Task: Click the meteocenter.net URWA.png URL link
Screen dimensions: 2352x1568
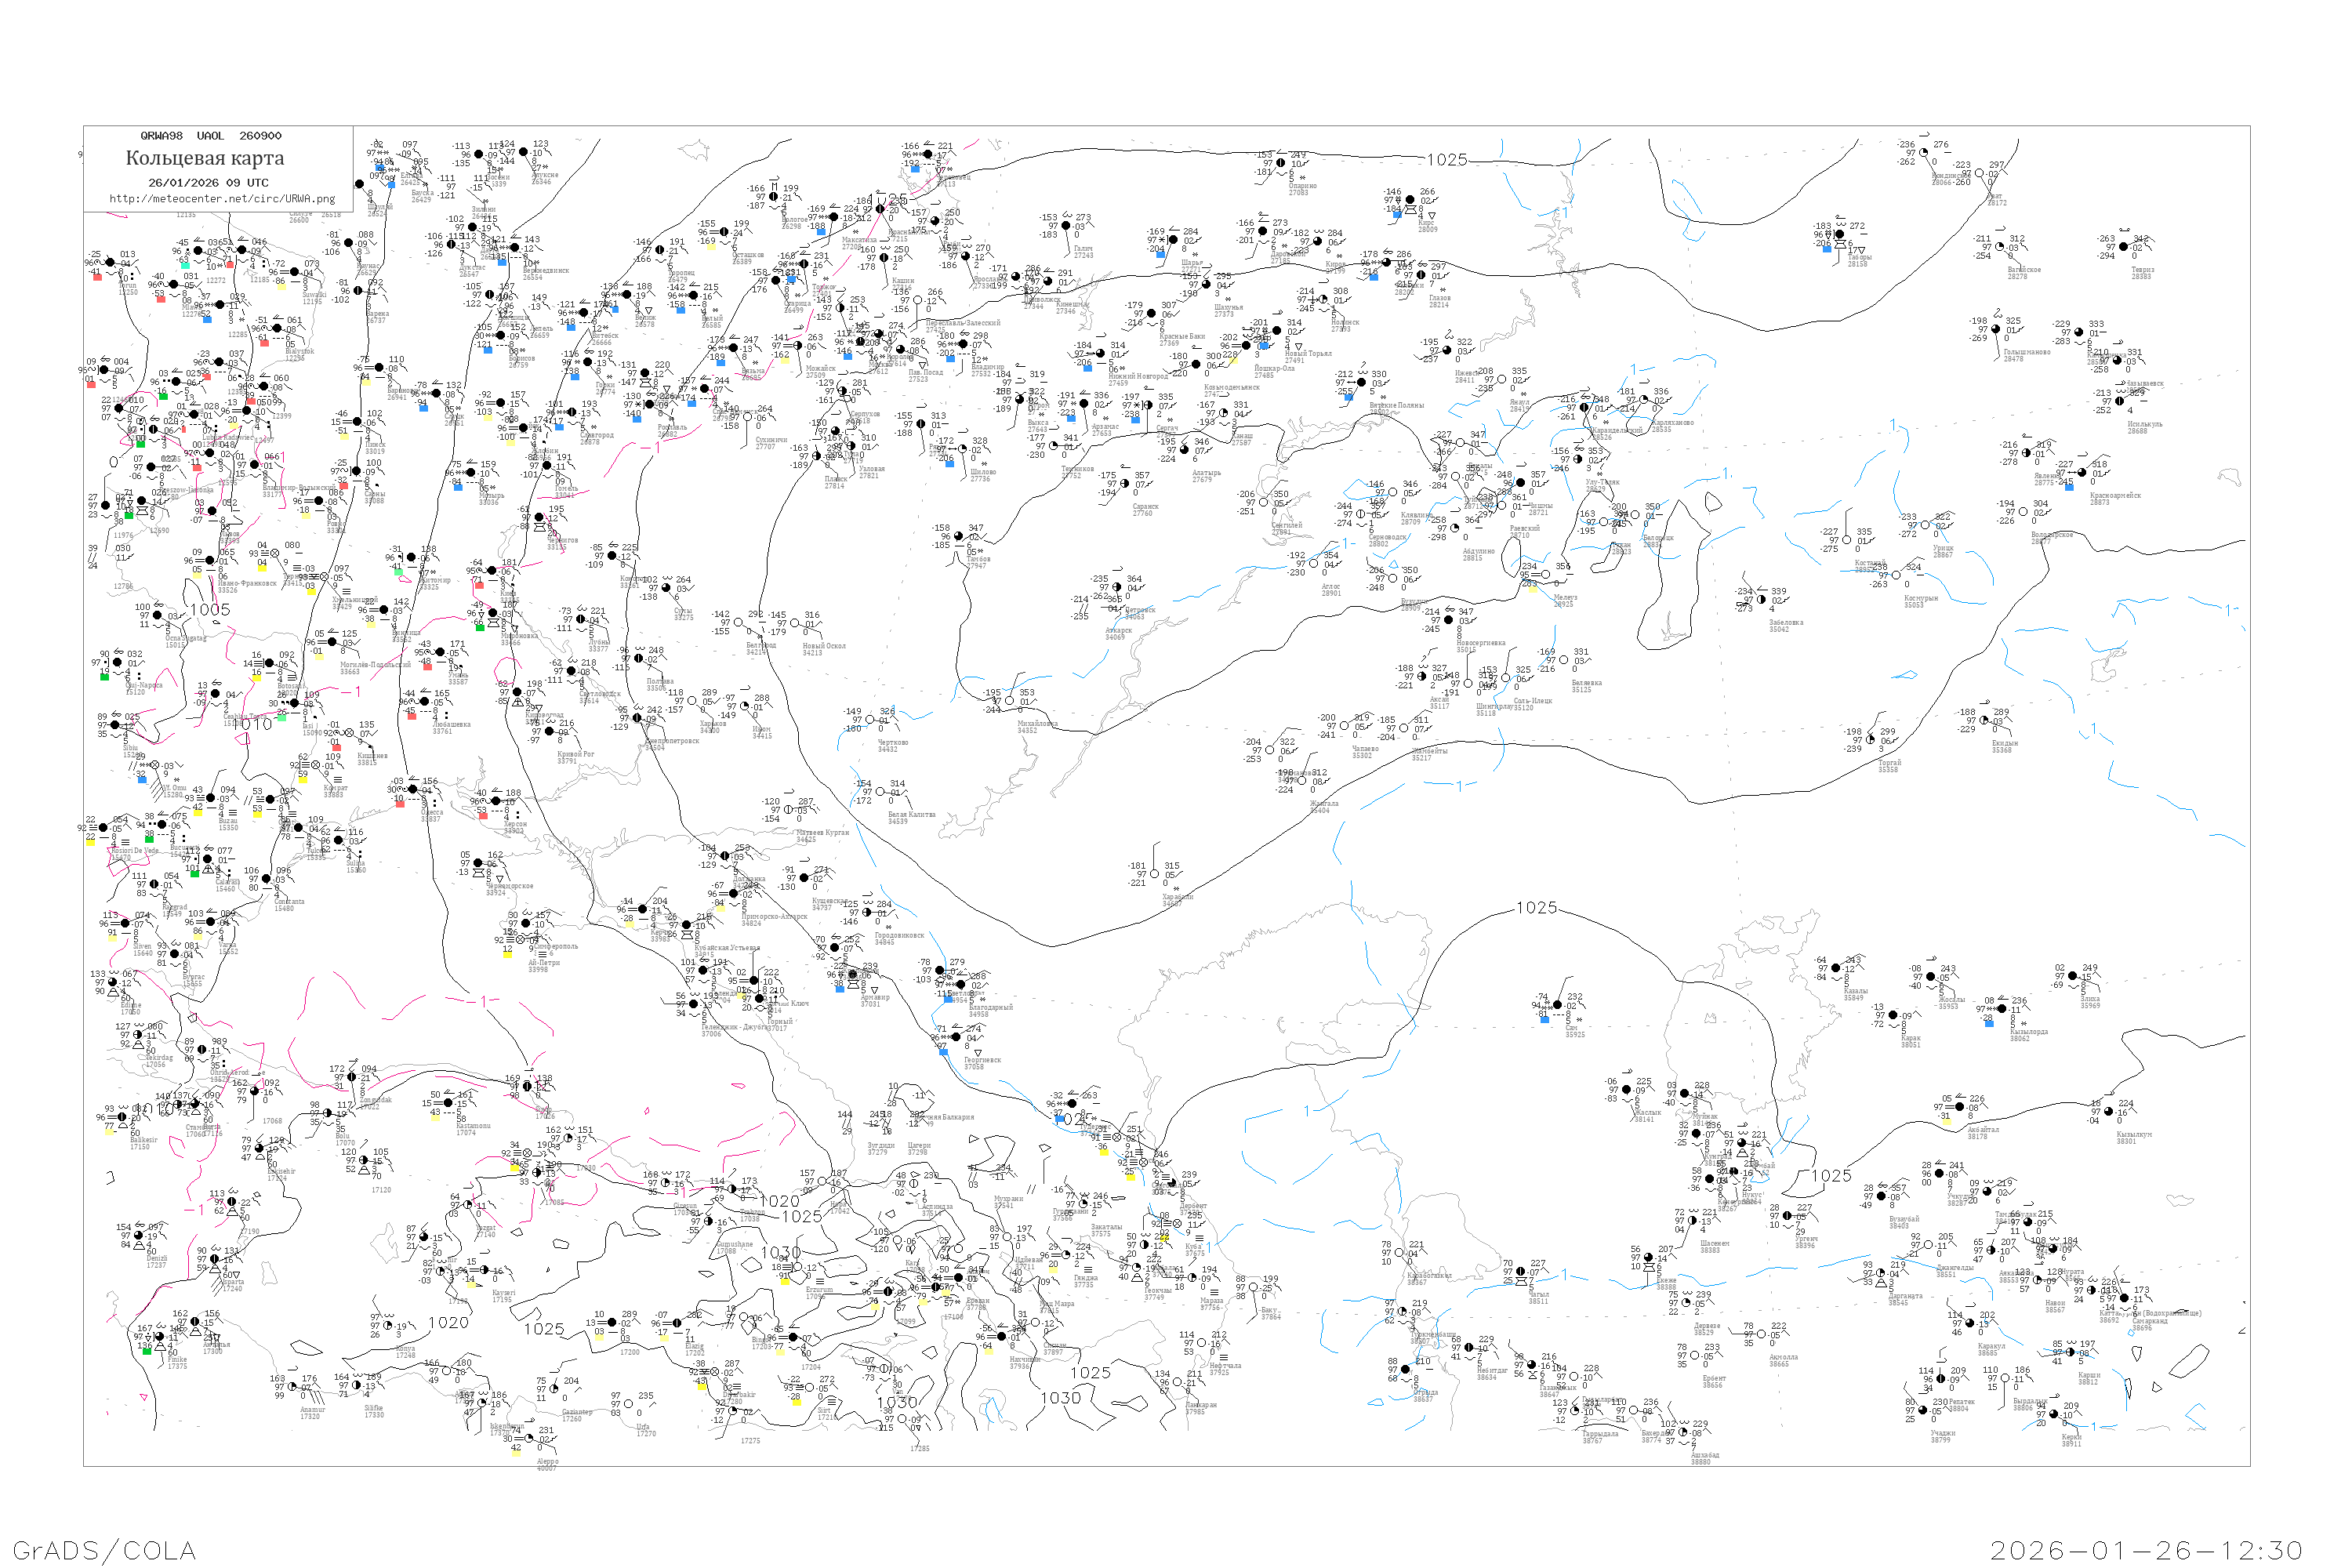Action: pos(222,199)
